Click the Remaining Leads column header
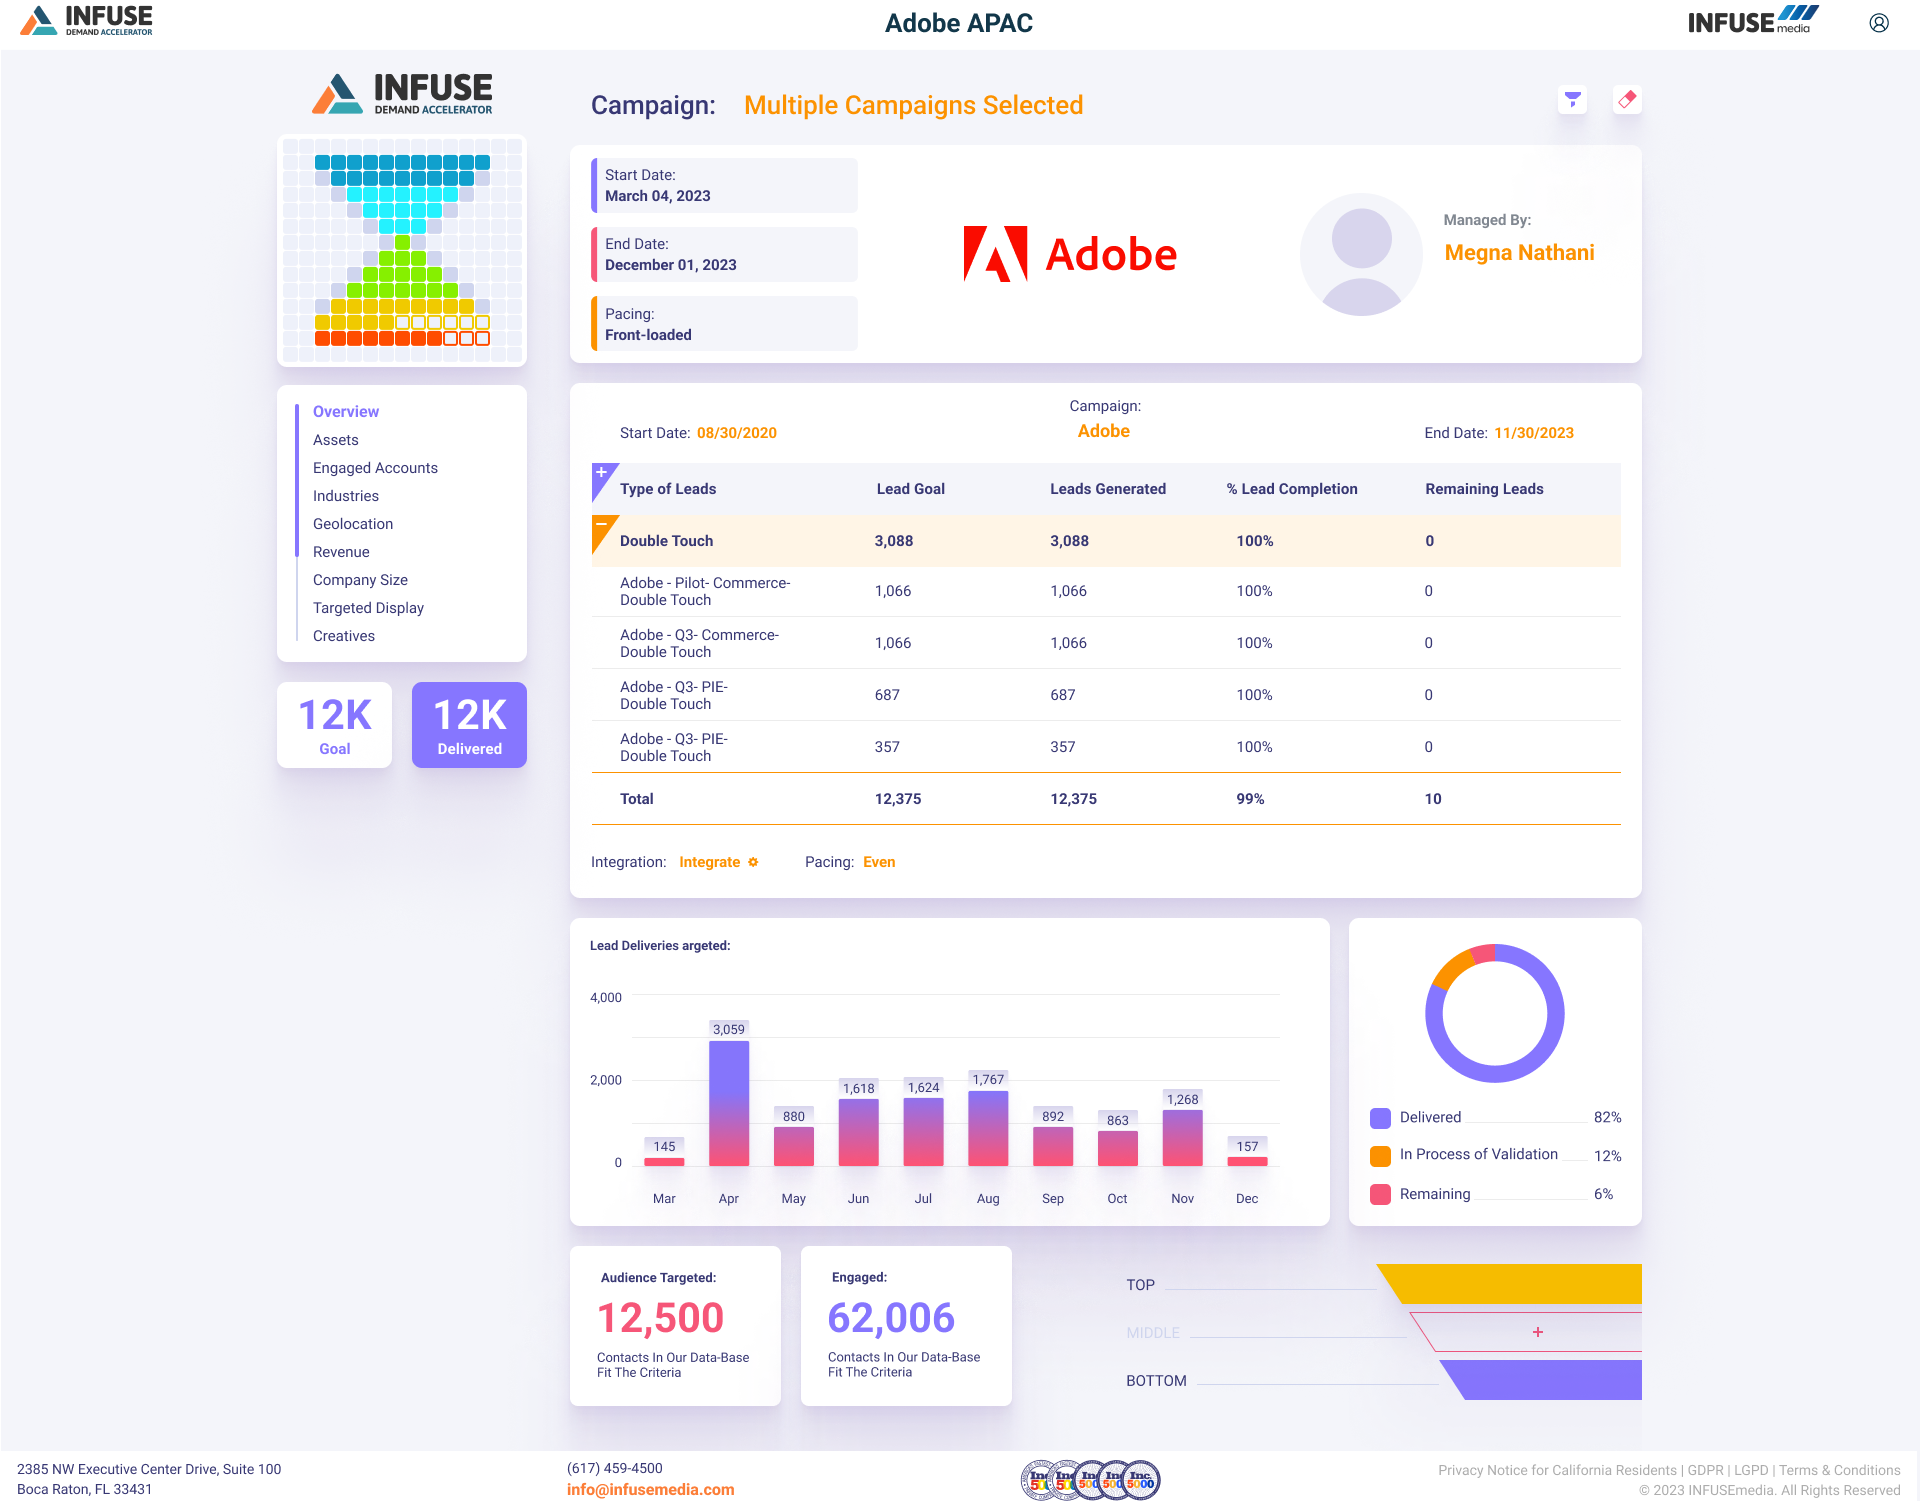 [x=1484, y=489]
